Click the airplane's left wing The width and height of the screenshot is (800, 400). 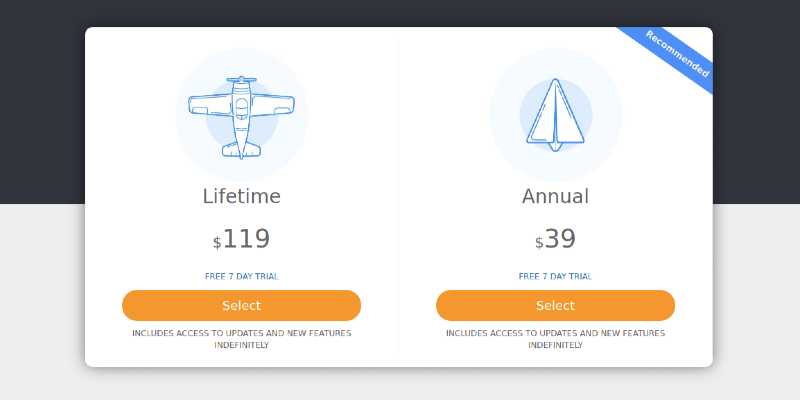pyautogui.click(x=208, y=103)
